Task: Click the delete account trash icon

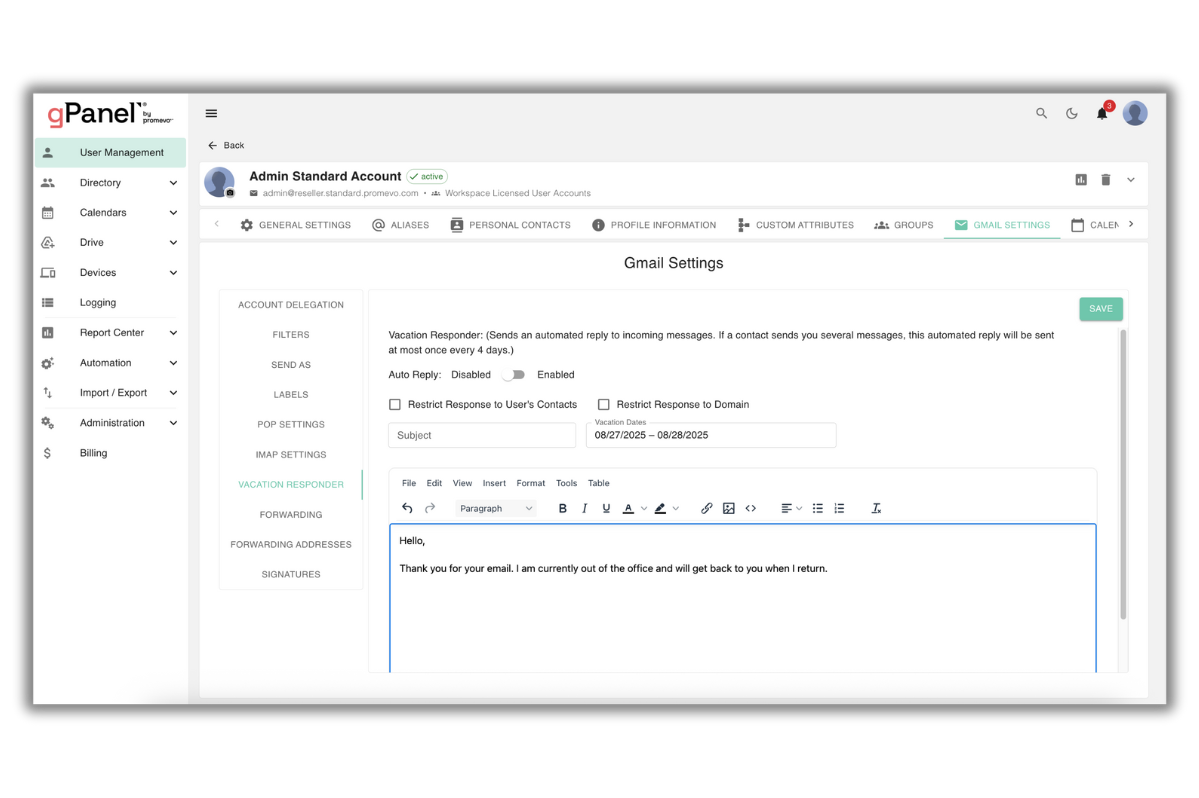Action: [1105, 180]
